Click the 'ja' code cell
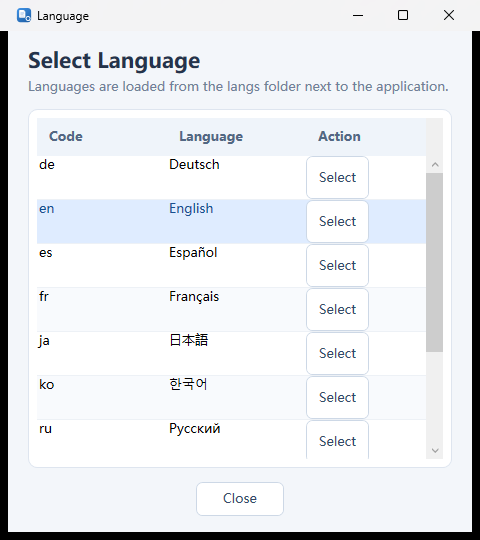Image resolution: width=480 pixels, height=540 pixels. pyautogui.click(x=102, y=354)
